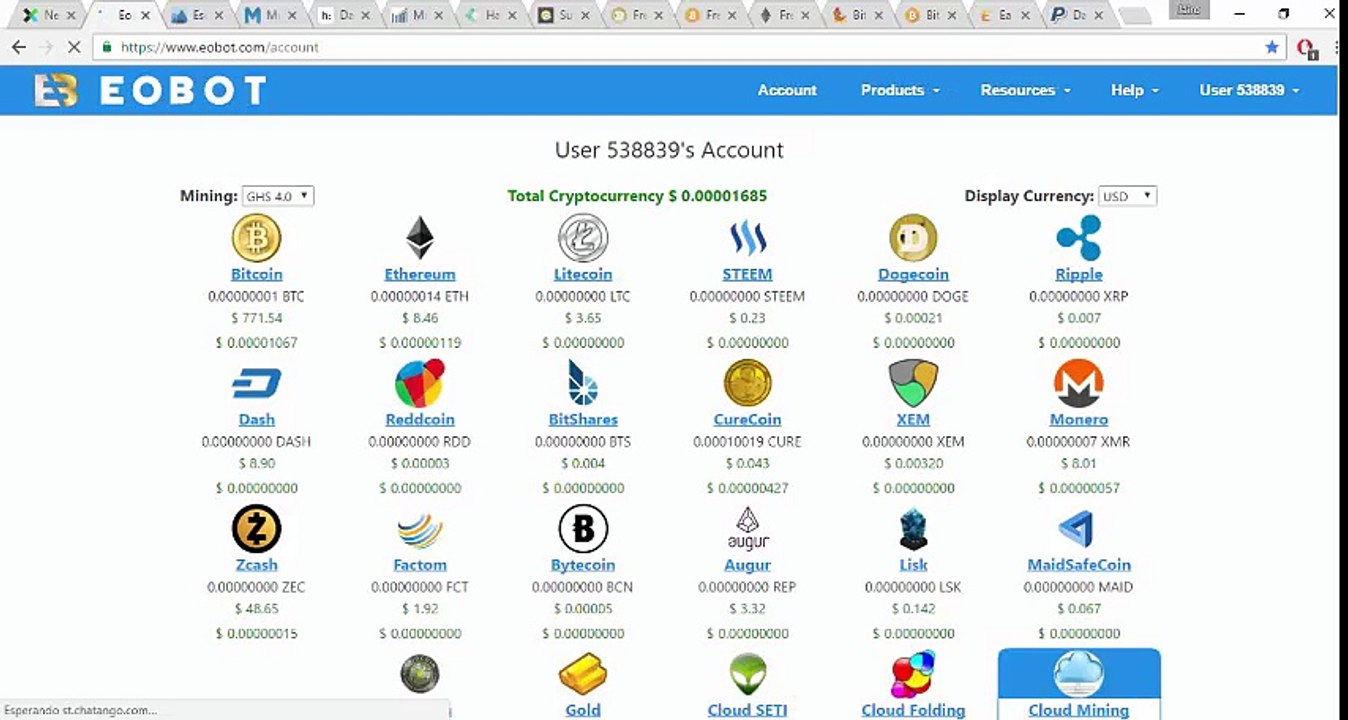1348x720 pixels.
Task: Click the Litecoin coin icon
Action: 583,238
